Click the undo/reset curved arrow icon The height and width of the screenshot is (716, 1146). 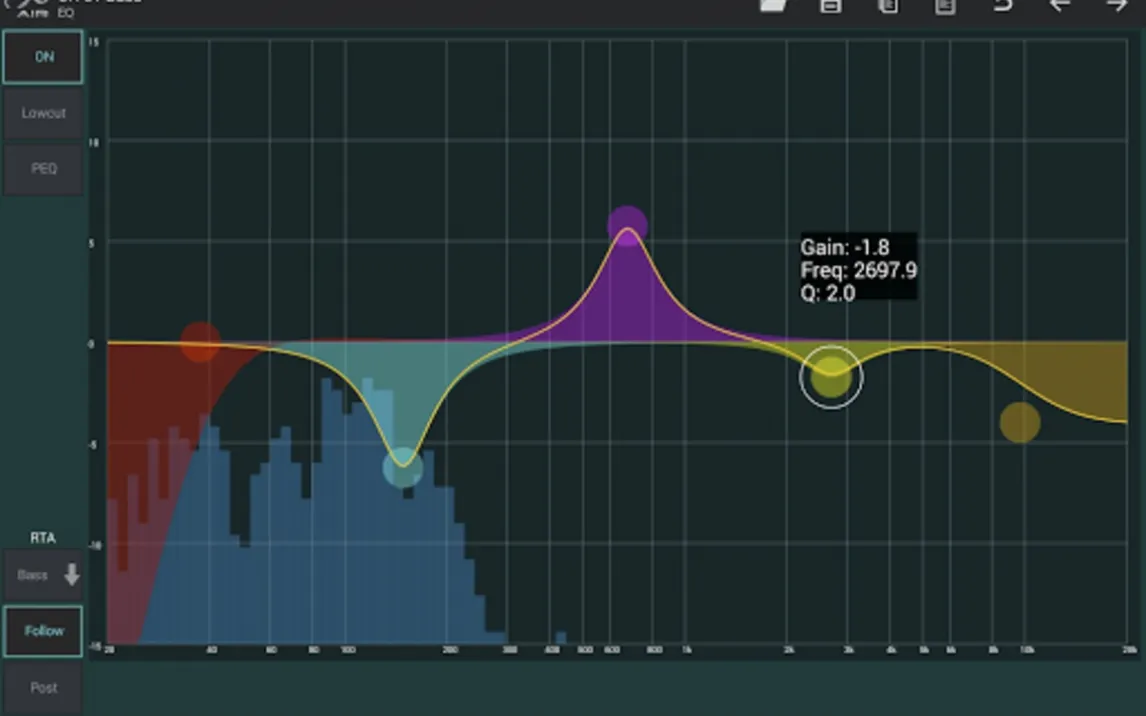1003,5
